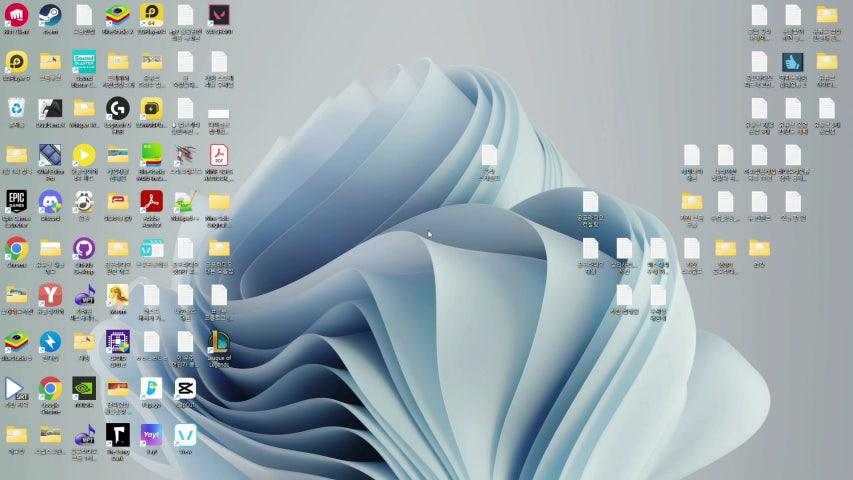Click the purple Yay! app icon
Image resolution: width=853 pixels, height=480 pixels.
pyautogui.click(x=151, y=435)
